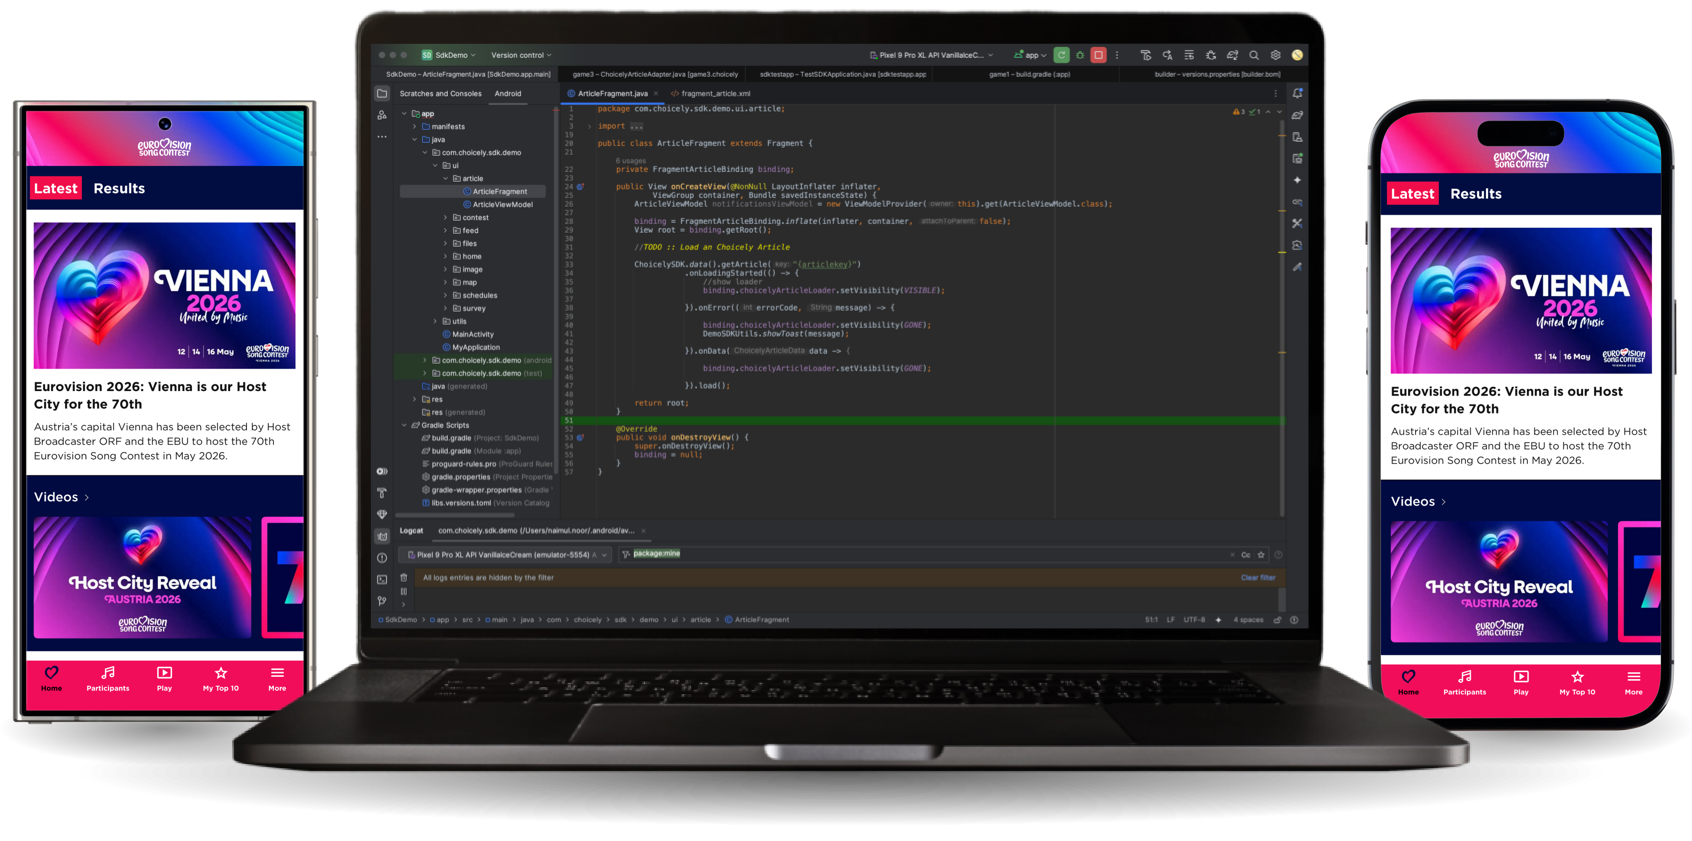The width and height of the screenshot is (1692, 841).
Task: Click the yellow user avatar icon
Action: coord(1297,55)
